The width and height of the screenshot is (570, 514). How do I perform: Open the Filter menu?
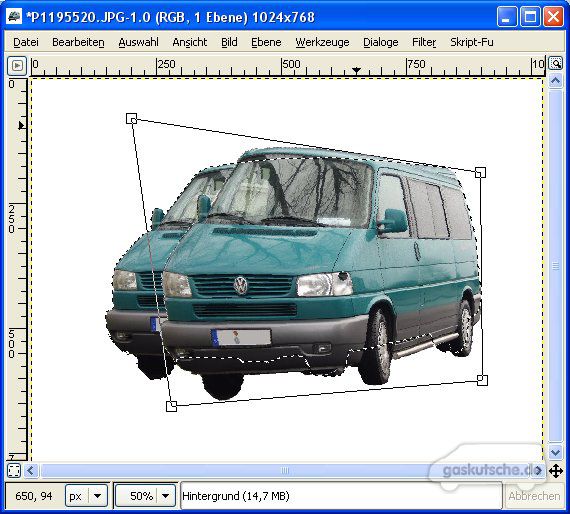point(424,42)
